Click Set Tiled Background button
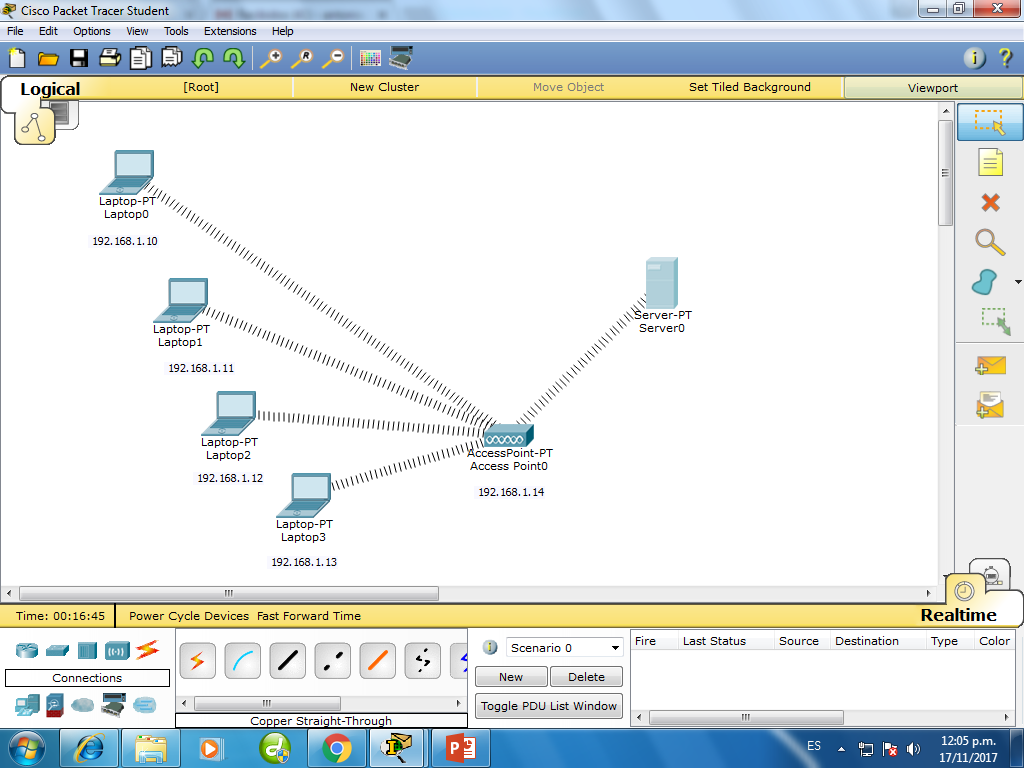 (750, 87)
